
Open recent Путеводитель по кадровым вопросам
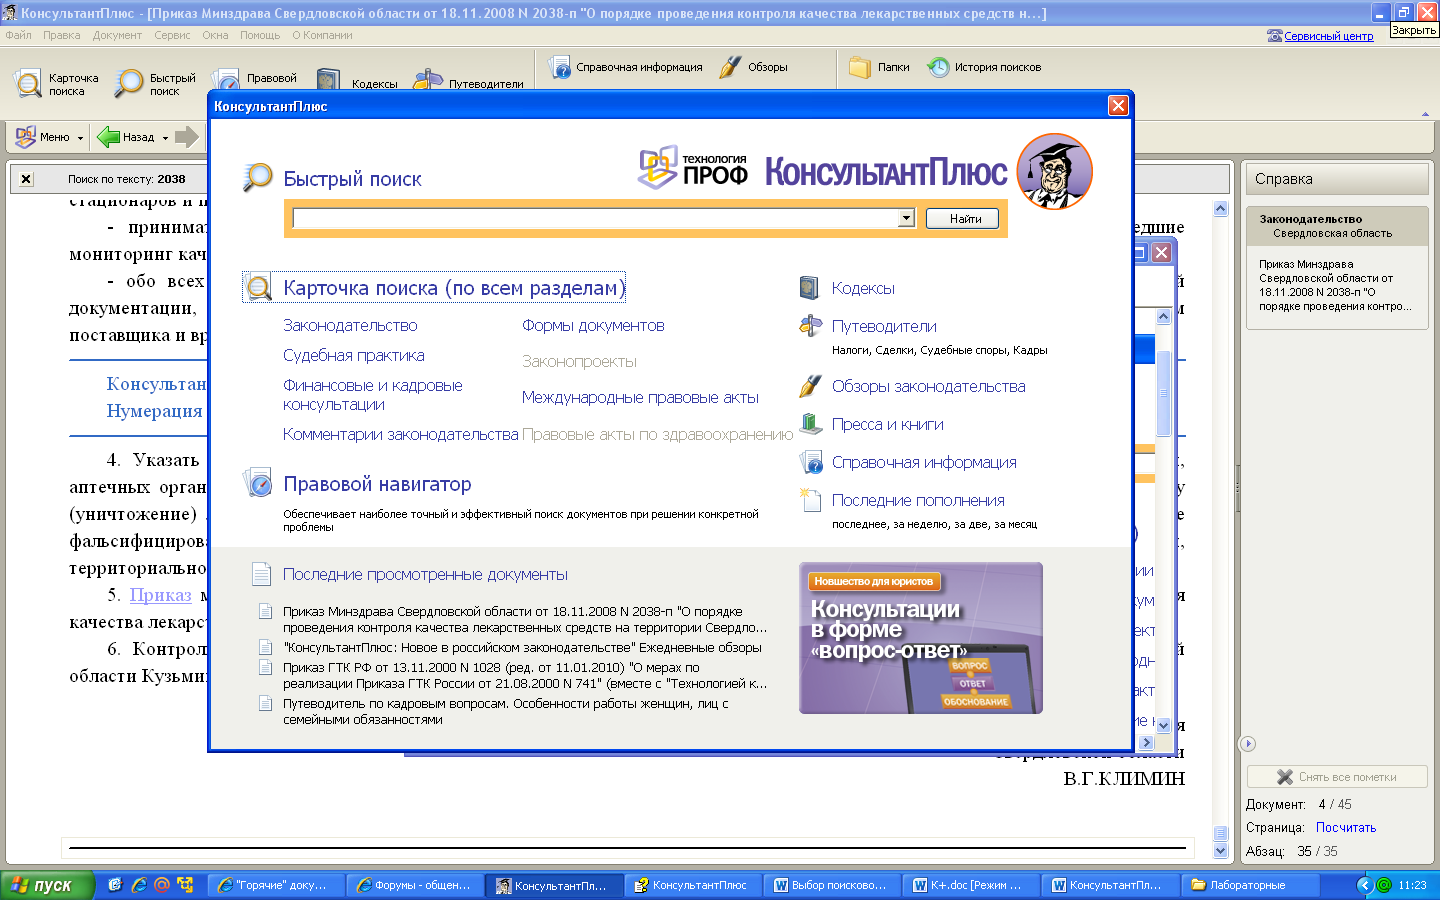coord(505,711)
